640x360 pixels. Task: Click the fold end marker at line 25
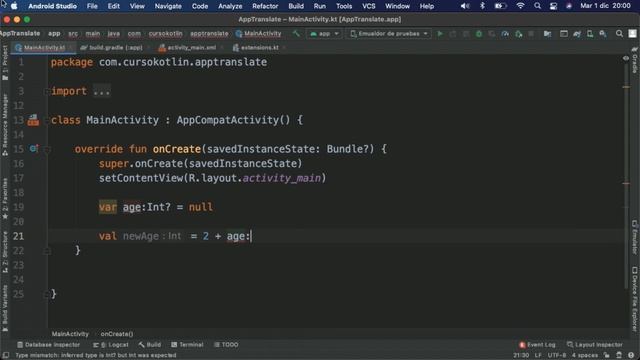46,294
